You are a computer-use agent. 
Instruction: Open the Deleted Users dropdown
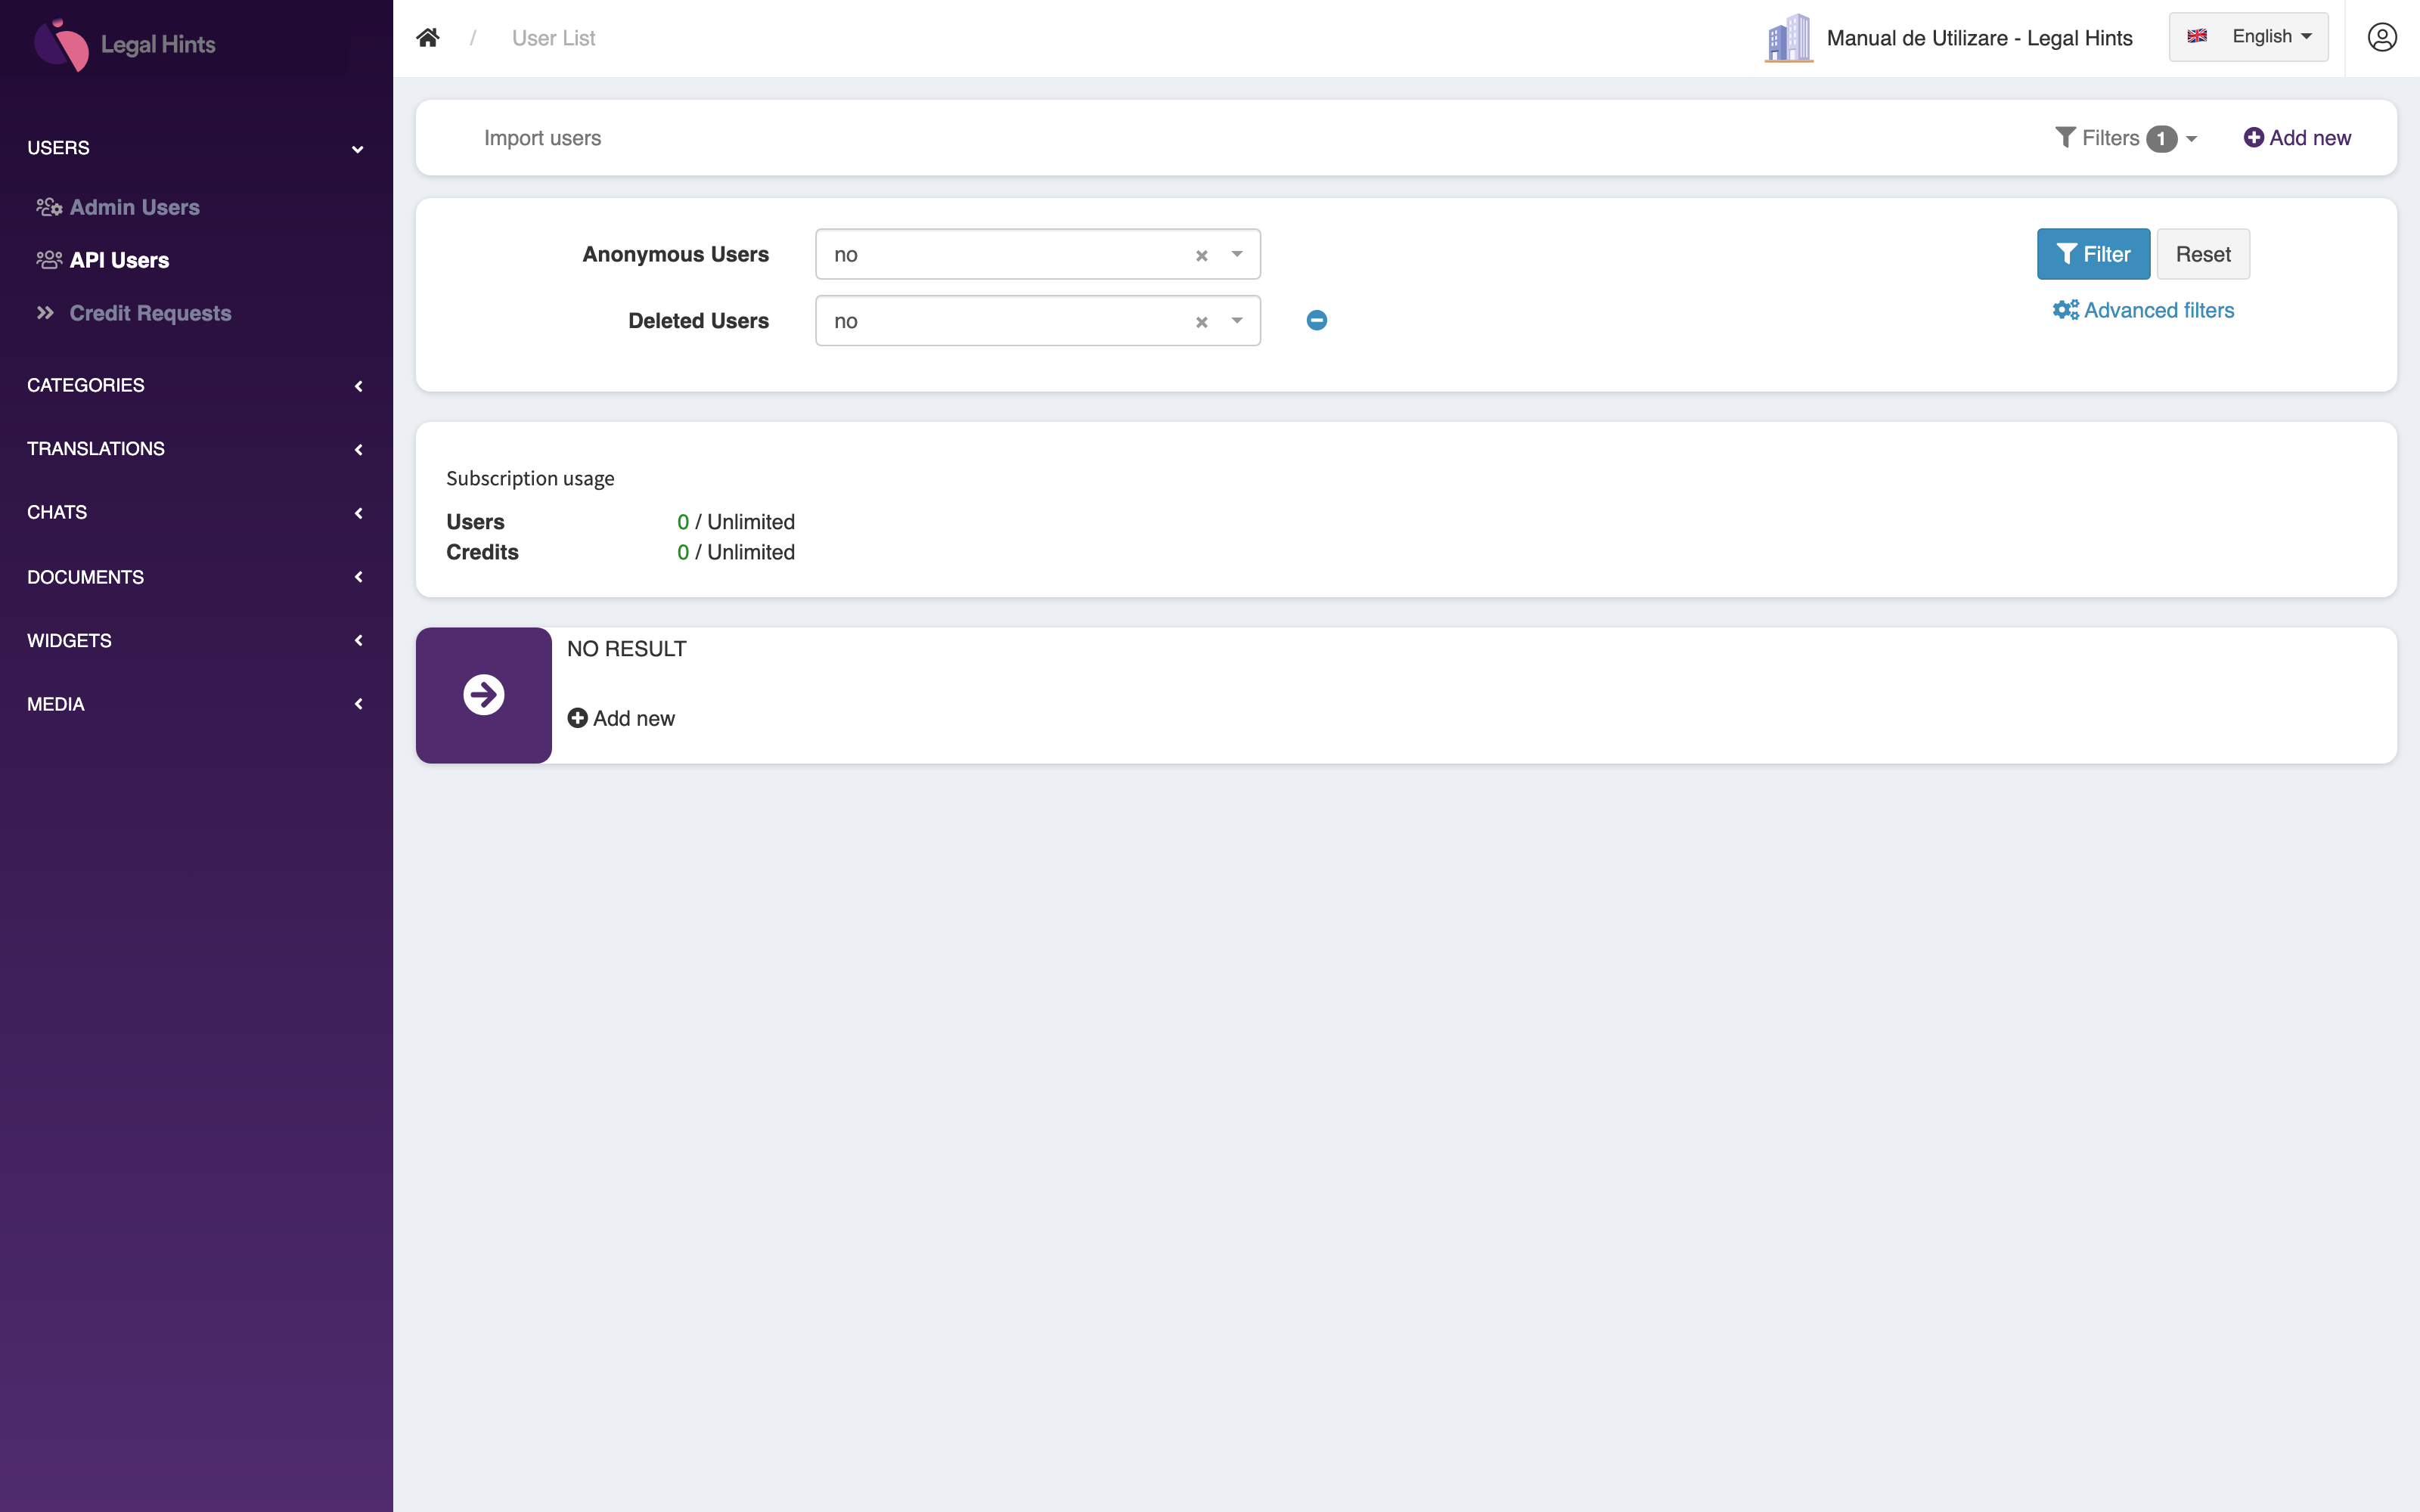pyautogui.click(x=1038, y=320)
